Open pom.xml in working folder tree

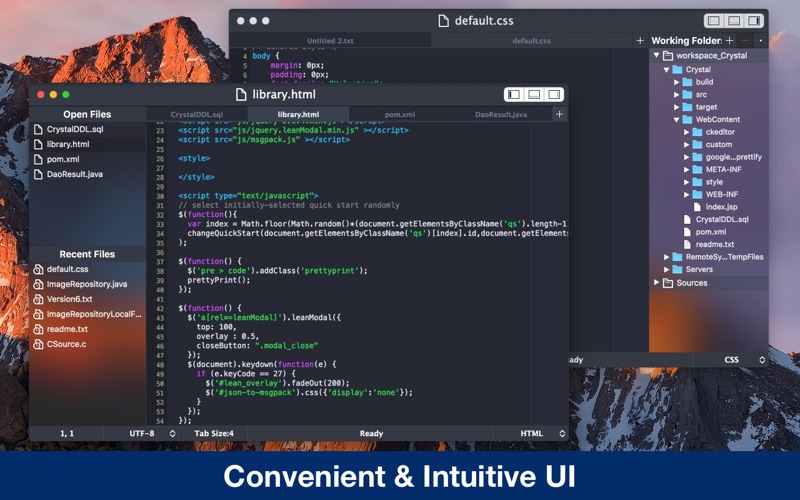click(x=711, y=232)
